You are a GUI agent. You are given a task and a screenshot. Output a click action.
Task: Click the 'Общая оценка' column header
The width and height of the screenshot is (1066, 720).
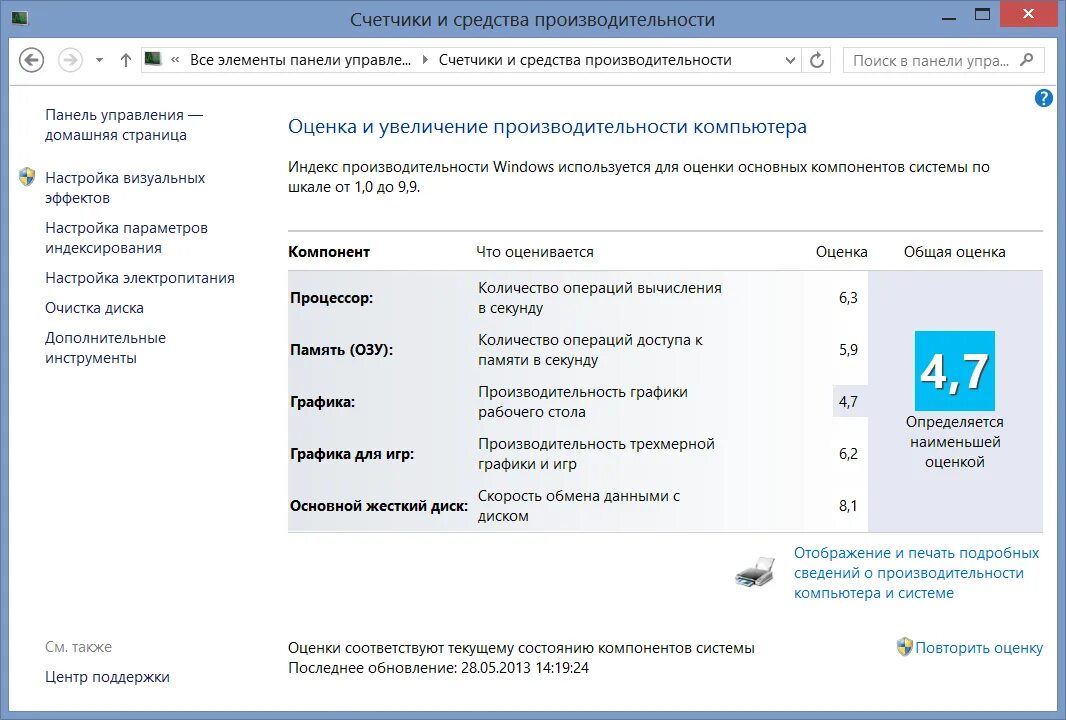tap(955, 252)
